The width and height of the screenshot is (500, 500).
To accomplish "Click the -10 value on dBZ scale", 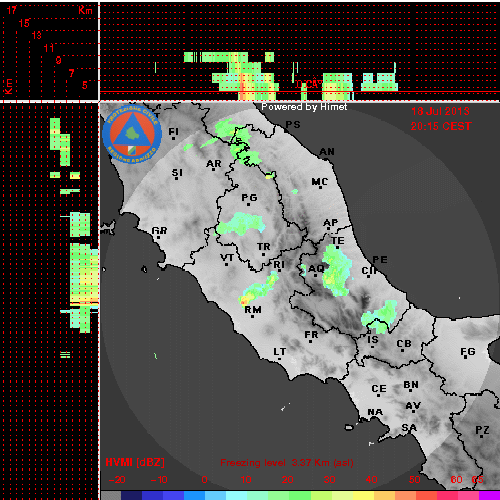I will point(159,480).
